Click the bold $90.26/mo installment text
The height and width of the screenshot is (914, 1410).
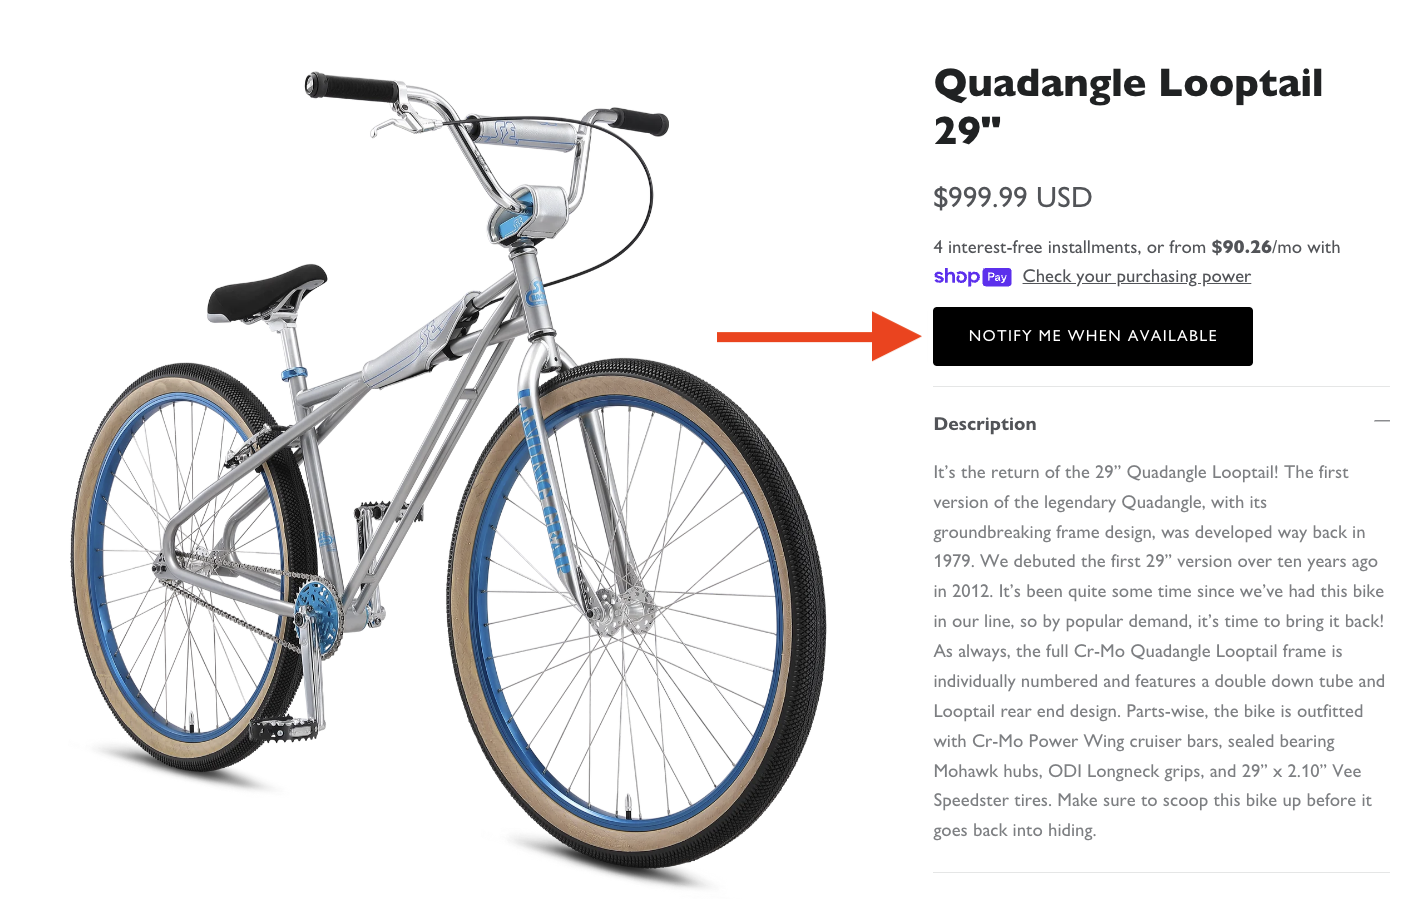(x=1240, y=246)
